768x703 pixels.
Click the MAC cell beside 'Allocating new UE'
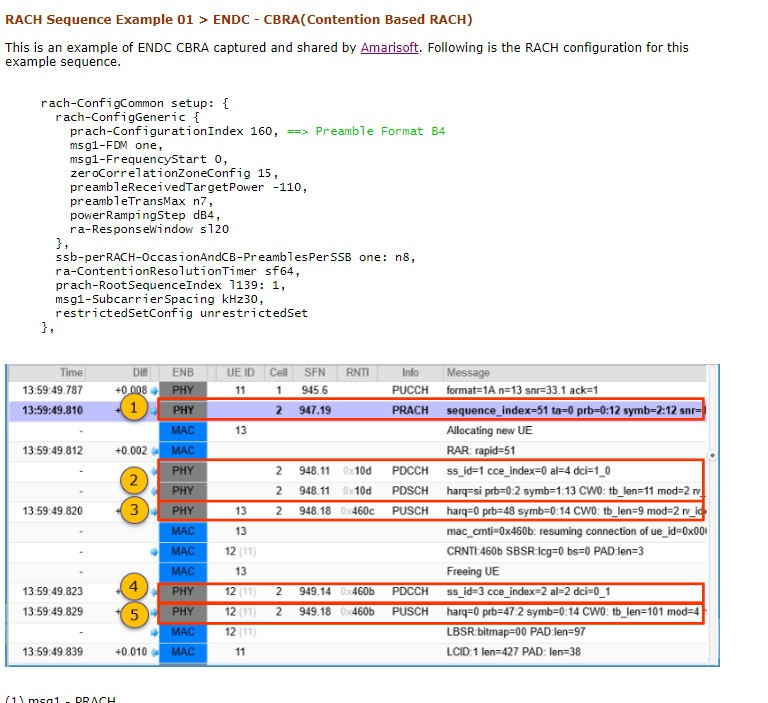tap(182, 428)
